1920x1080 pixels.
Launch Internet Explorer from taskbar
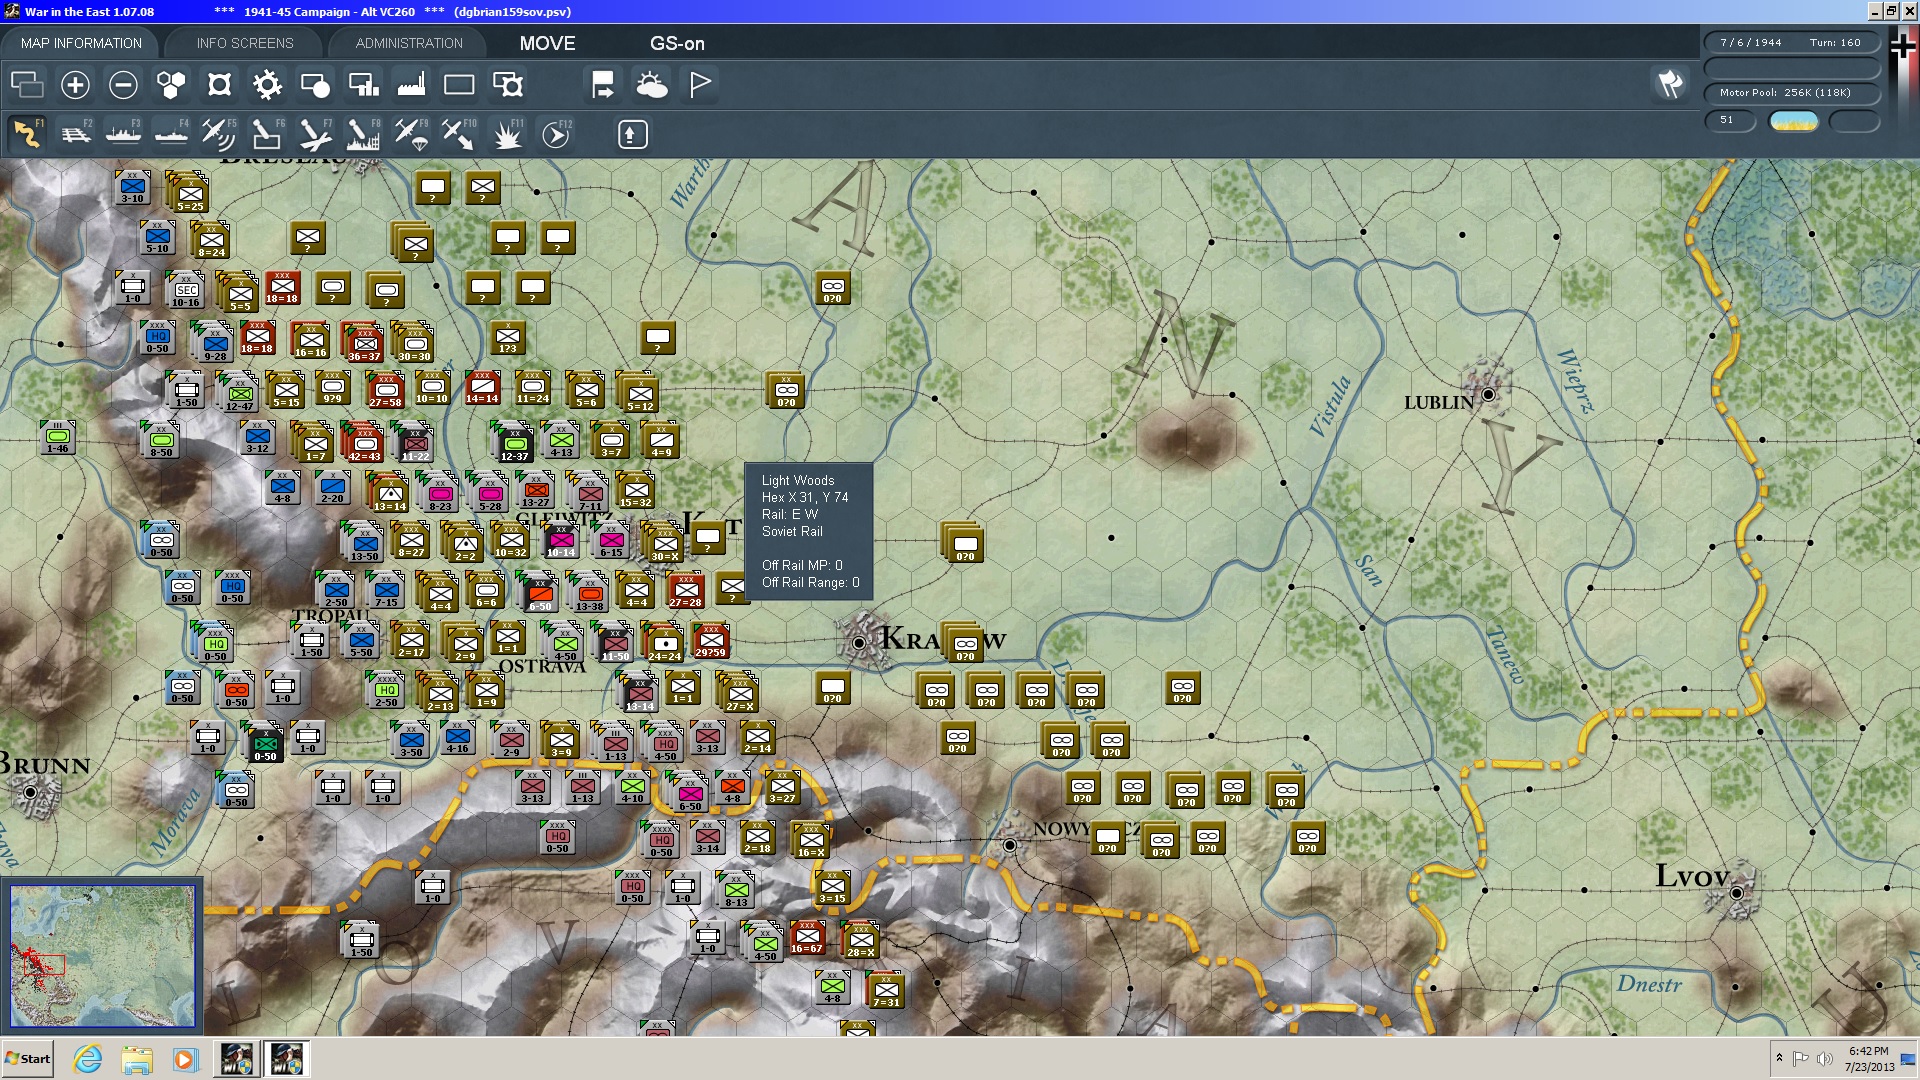coord(88,1059)
